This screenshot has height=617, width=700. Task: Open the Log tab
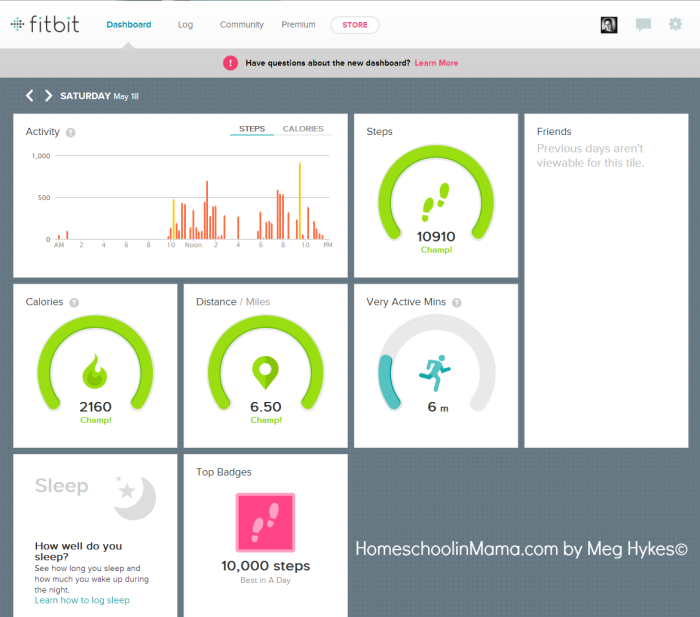185,25
